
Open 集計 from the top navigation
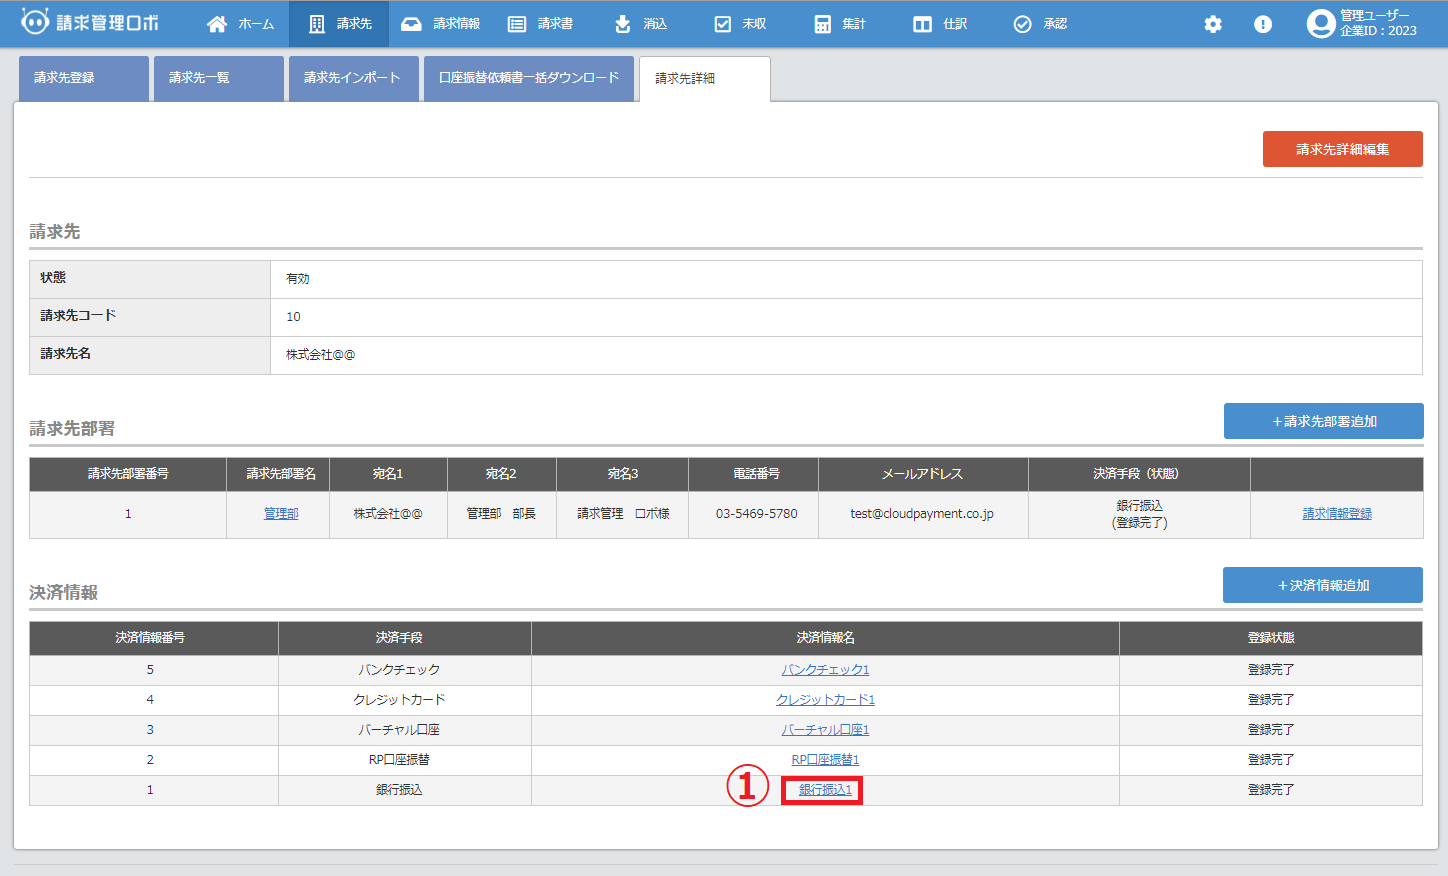point(840,24)
